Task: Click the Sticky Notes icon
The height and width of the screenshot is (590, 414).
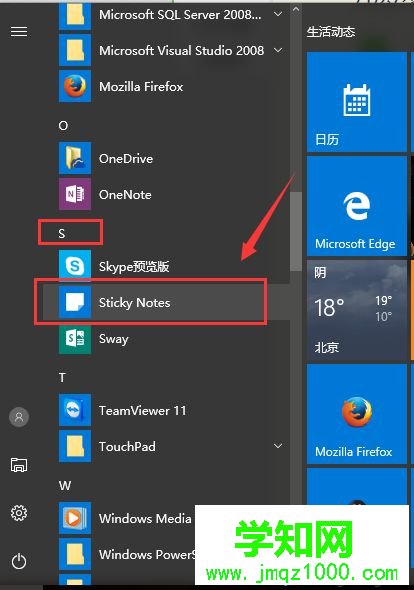Action: click(x=75, y=302)
